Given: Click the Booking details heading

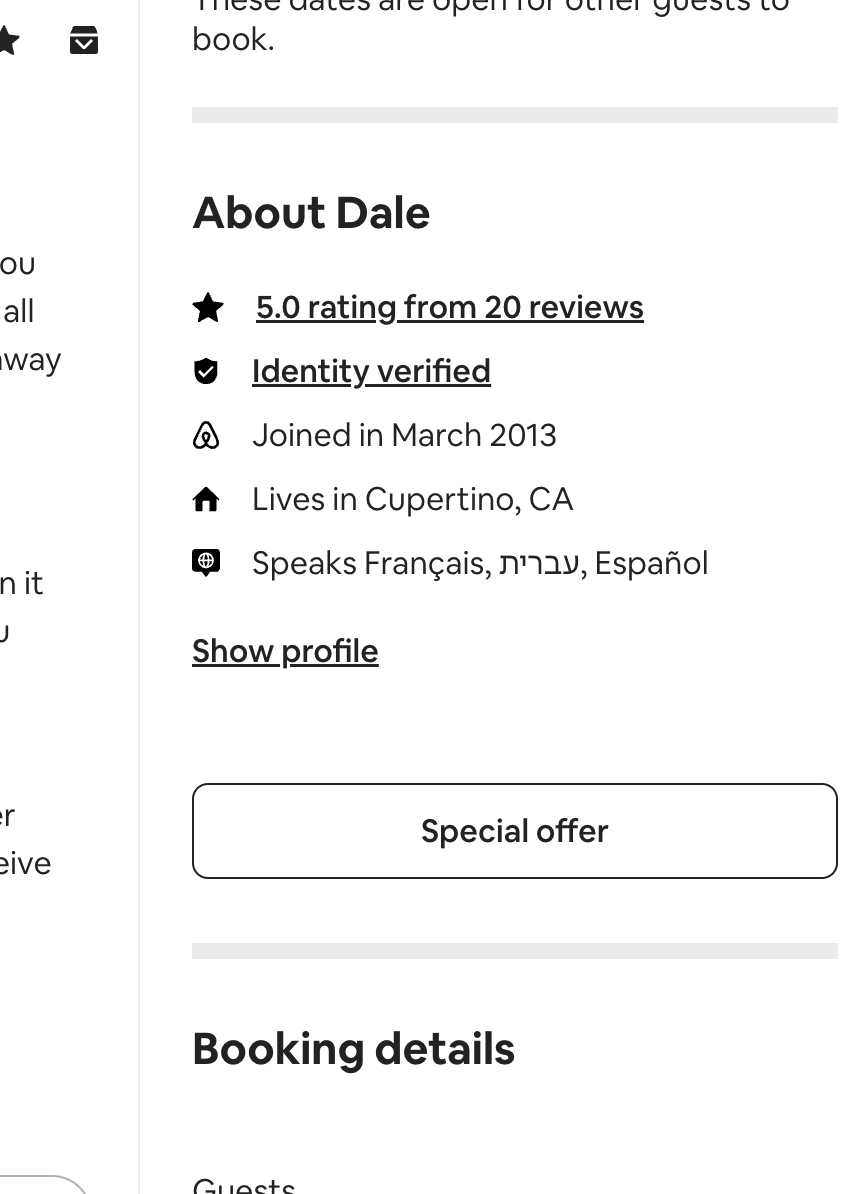Looking at the screenshot, I should pyautogui.click(x=353, y=1049).
